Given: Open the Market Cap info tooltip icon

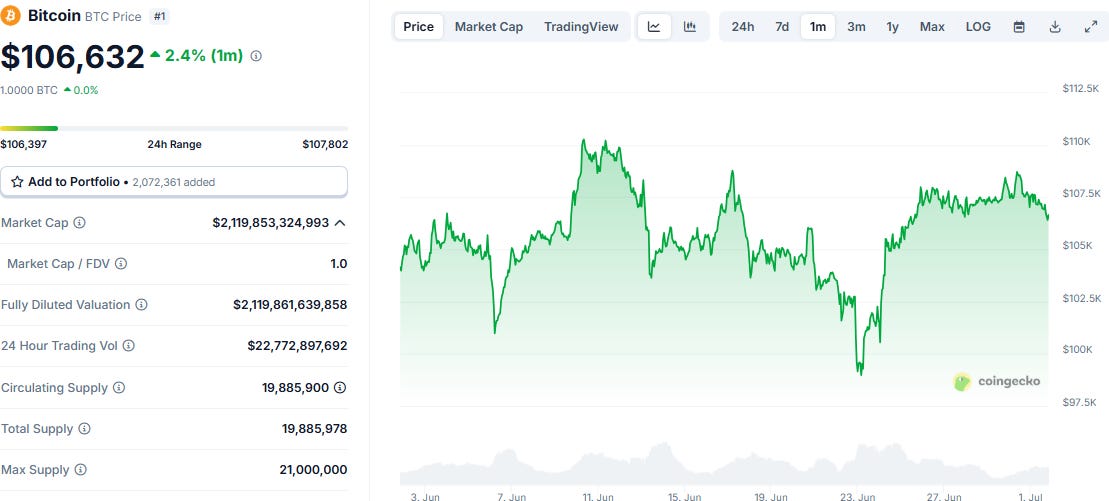Looking at the screenshot, I should (79, 223).
